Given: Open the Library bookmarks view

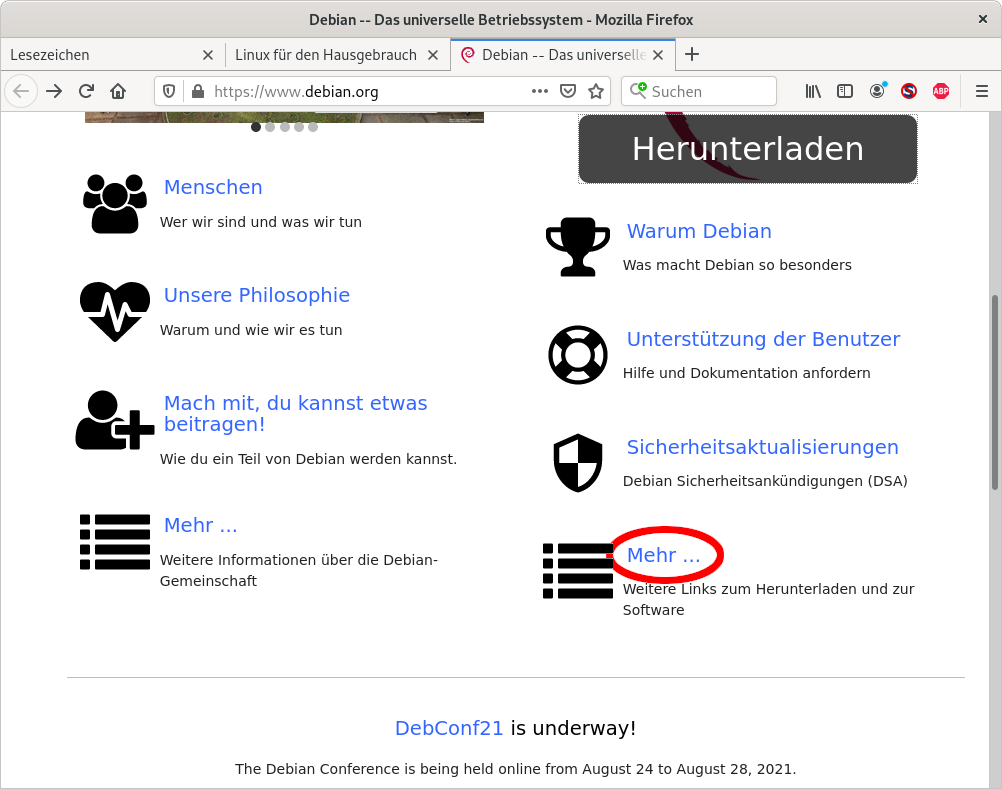Looking at the screenshot, I should (x=813, y=91).
